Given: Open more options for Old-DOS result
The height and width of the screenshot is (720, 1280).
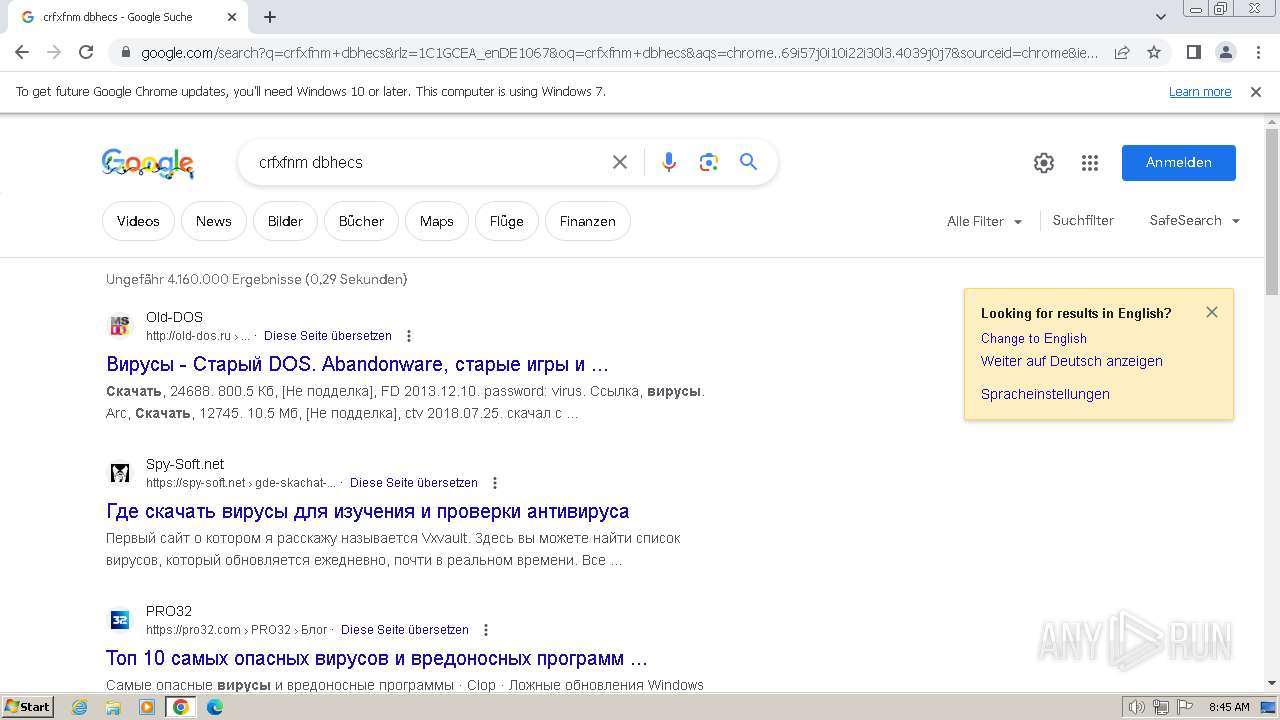Looking at the screenshot, I should 409,336.
